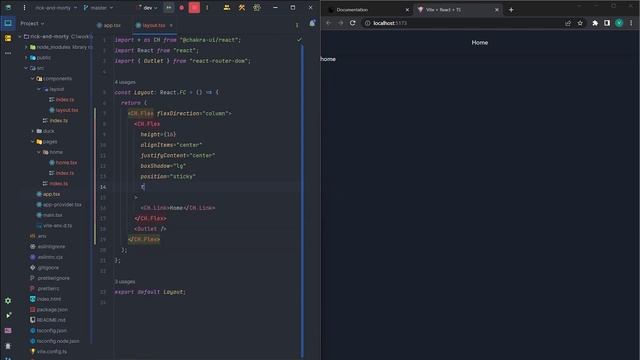
Task: Click the red debug icon in toolbar
Action: (x=182, y=8)
